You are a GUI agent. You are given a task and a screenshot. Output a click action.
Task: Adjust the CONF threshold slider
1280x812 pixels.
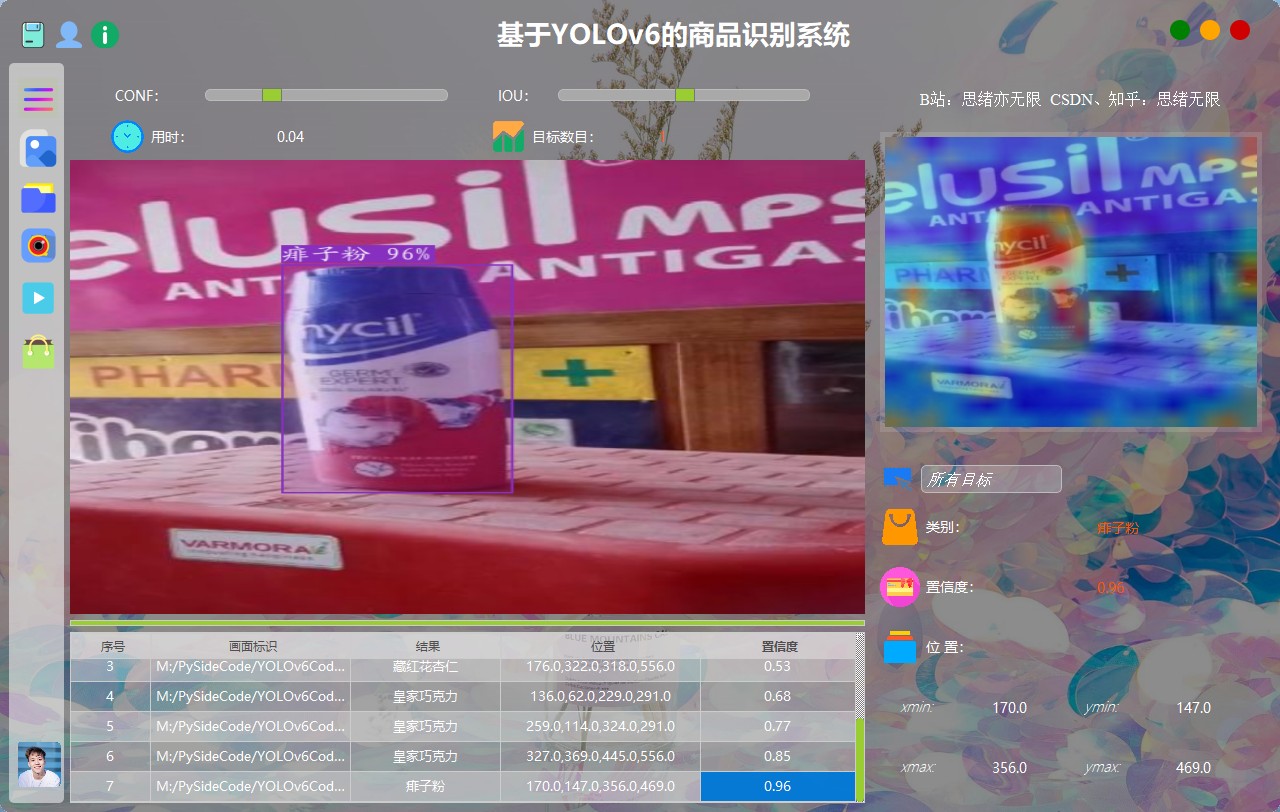pos(326,95)
